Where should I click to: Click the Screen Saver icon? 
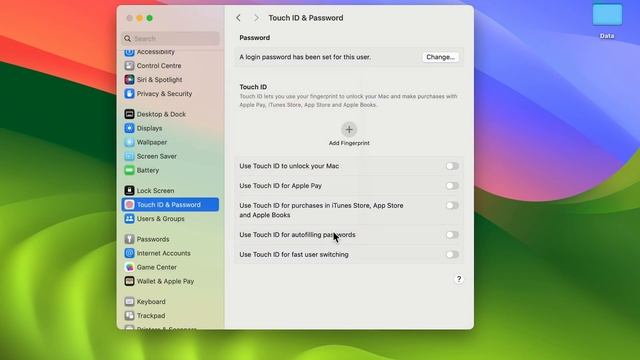click(x=129, y=156)
